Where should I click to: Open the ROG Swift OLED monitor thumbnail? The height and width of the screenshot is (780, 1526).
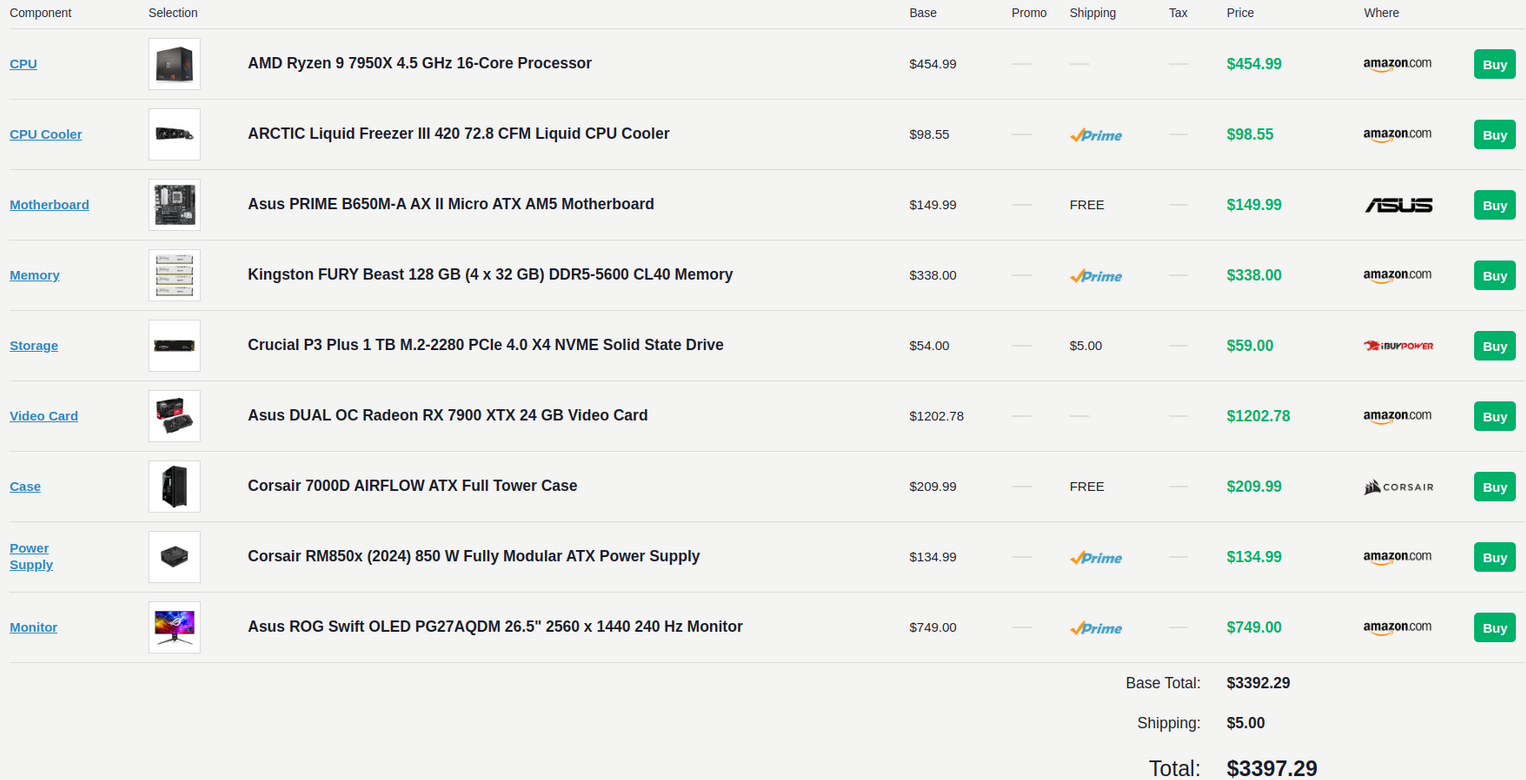[174, 627]
